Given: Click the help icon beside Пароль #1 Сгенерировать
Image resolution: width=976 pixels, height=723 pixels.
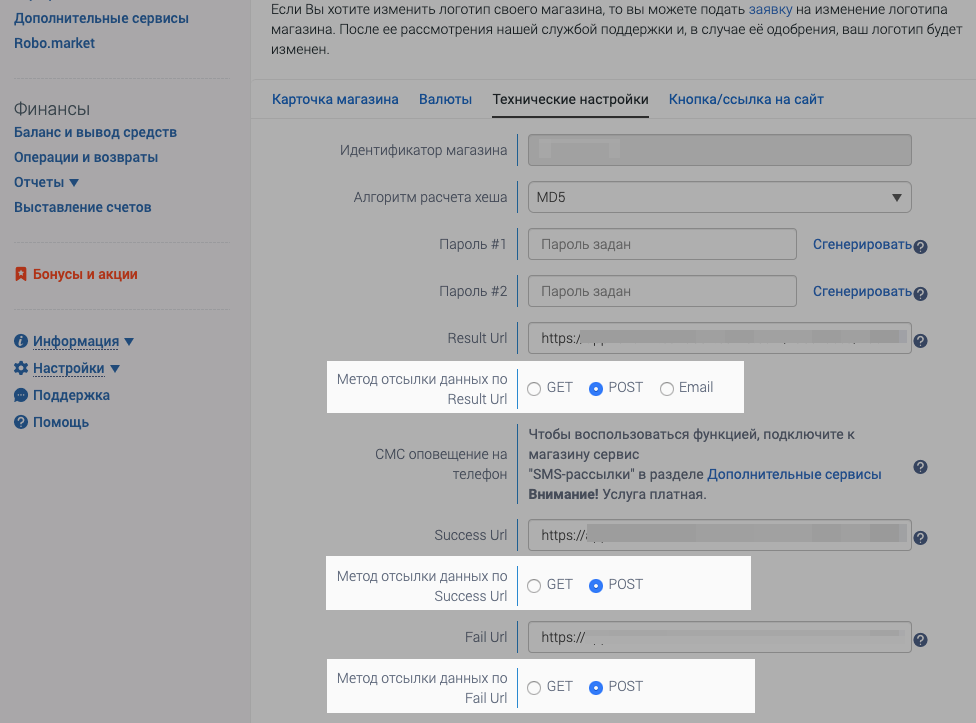Looking at the screenshot, I should [921, 246].
